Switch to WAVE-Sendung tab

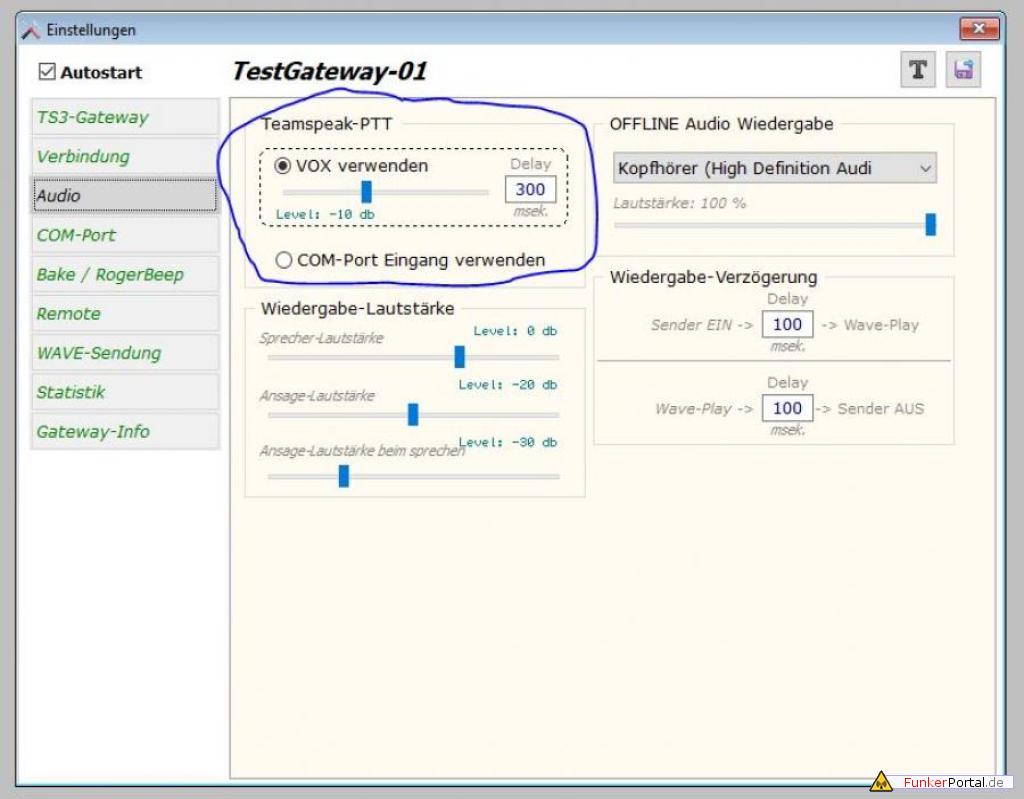click(x=124, y=353)
